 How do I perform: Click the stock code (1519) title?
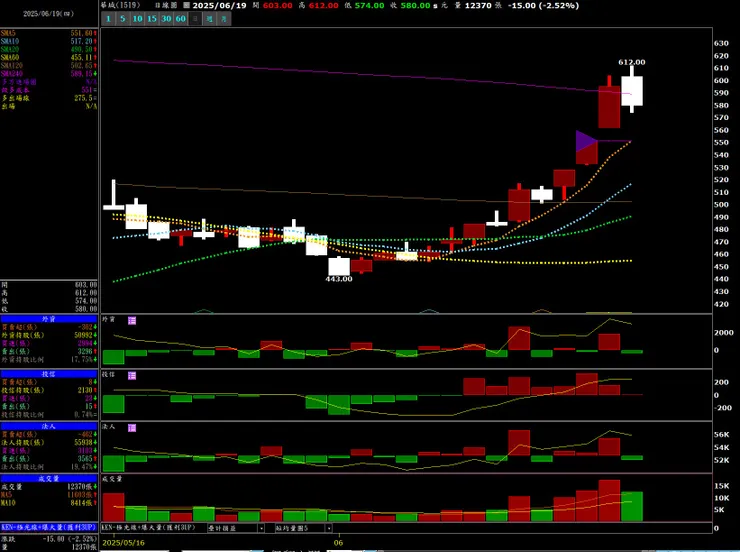120,5
